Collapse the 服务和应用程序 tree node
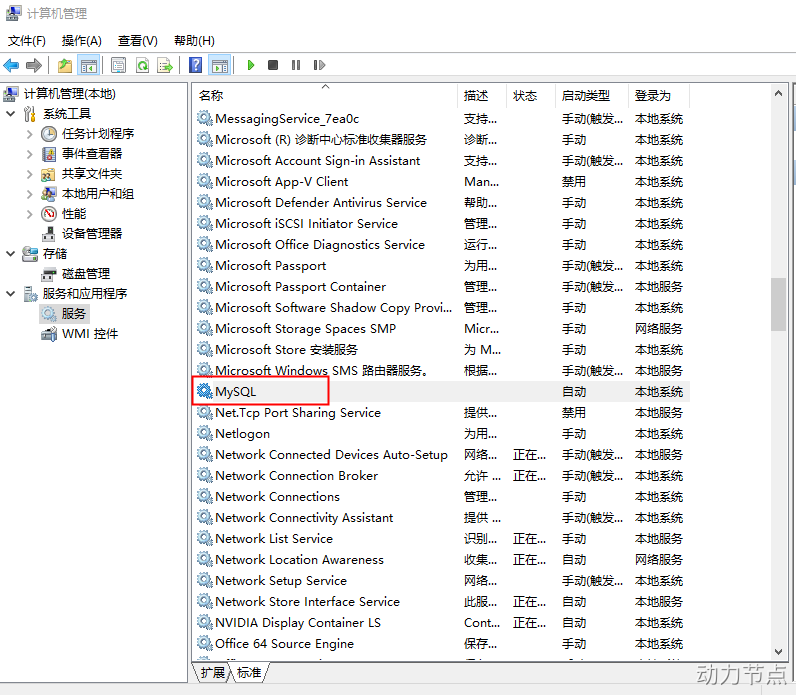The height and width of the screenshot is (695, 796). coord(10,293)
